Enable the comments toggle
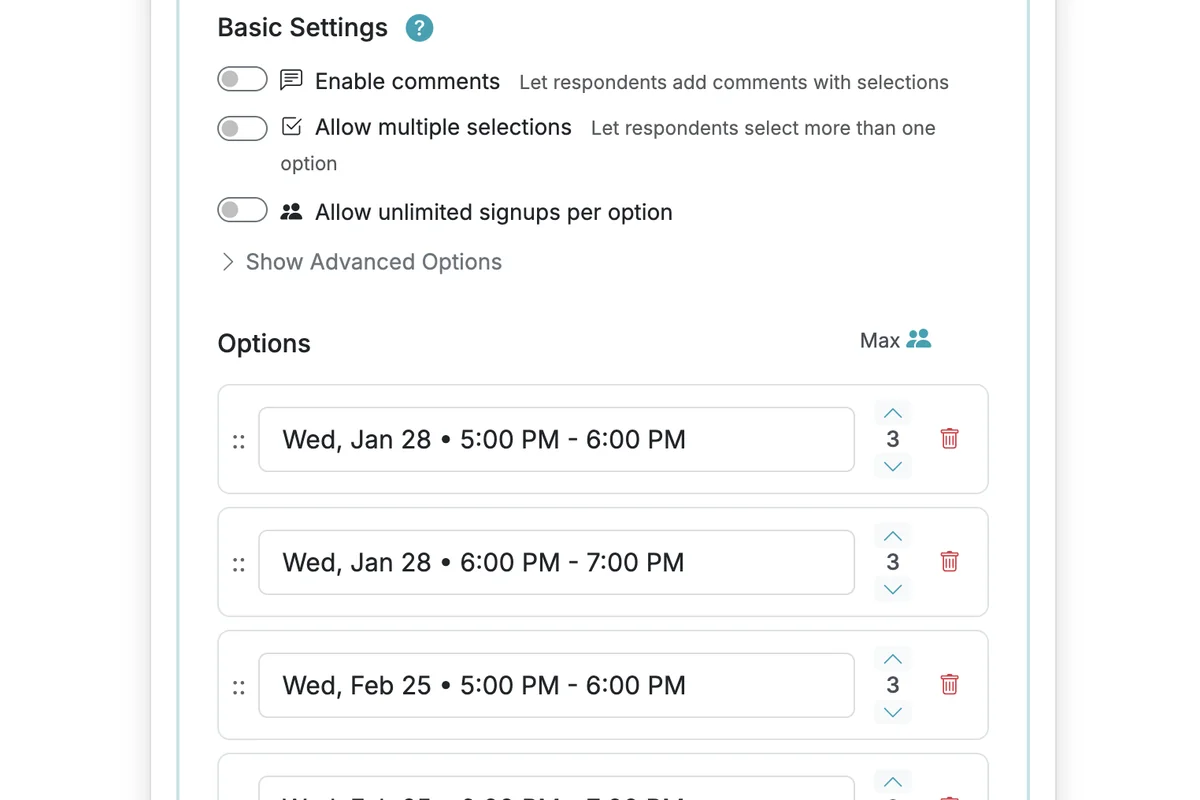Image resolution: width=1200 pixels, height=800 pixels. pyautogui.click(x=242, y=78)
